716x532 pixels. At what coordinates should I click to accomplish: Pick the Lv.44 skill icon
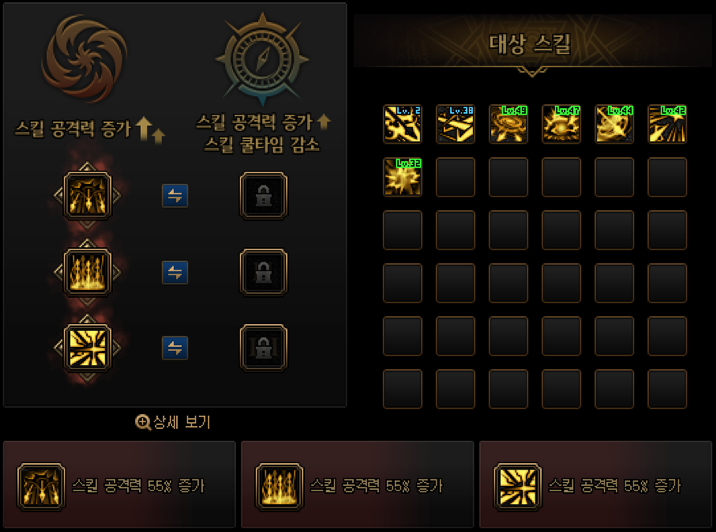(614, 124)
